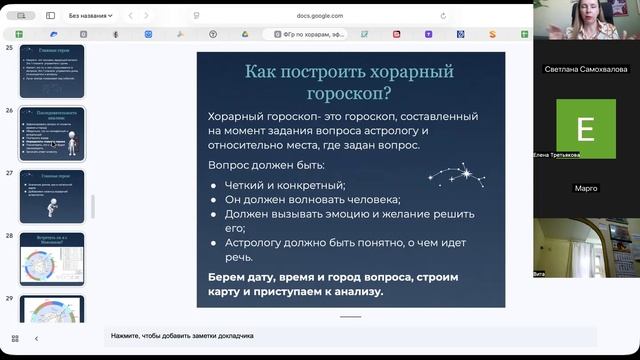Select slide 26 thumbnail
This screenshot has height=360, width=640.
point(52,134)
